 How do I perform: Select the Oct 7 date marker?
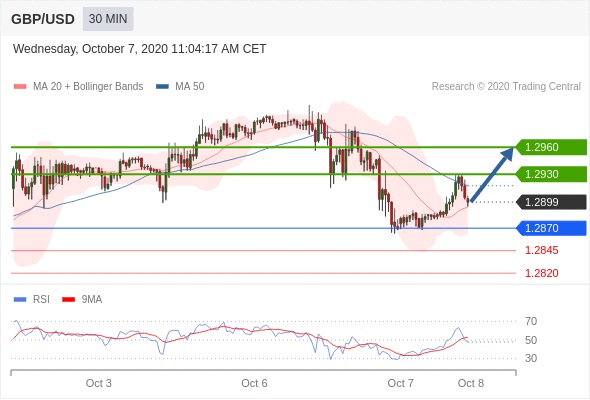click(x=400, y=383)
